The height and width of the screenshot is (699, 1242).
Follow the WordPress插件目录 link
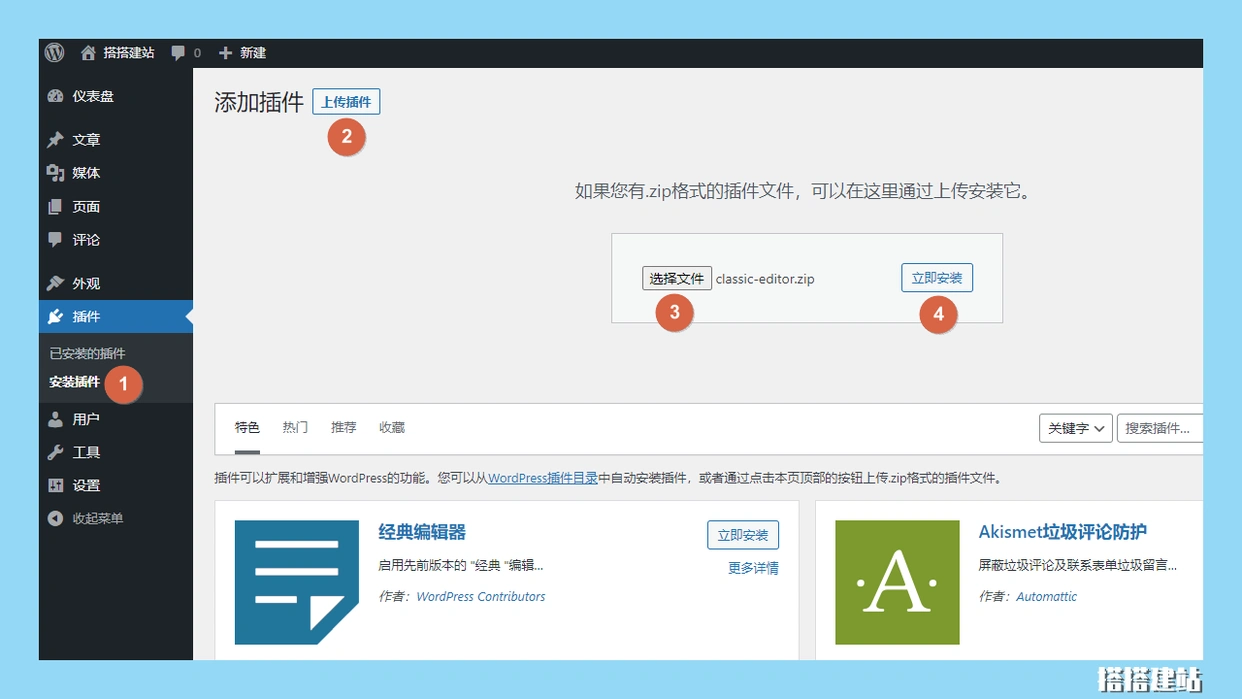pos(542,478)
